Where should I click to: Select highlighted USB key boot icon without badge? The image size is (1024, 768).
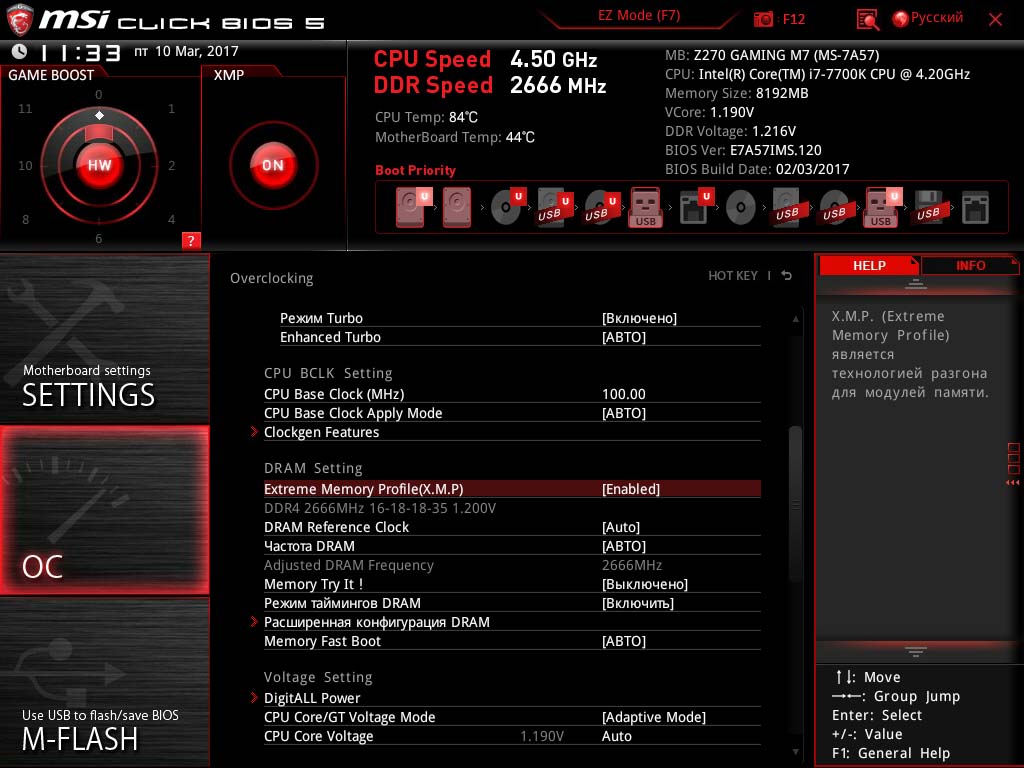pyautogui.click(x=645, y=208)
